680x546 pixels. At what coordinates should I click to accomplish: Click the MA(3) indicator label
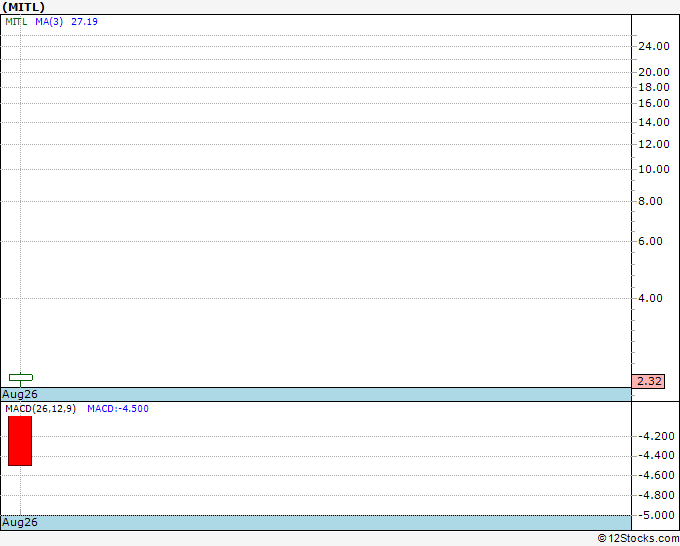coord(49,22)
